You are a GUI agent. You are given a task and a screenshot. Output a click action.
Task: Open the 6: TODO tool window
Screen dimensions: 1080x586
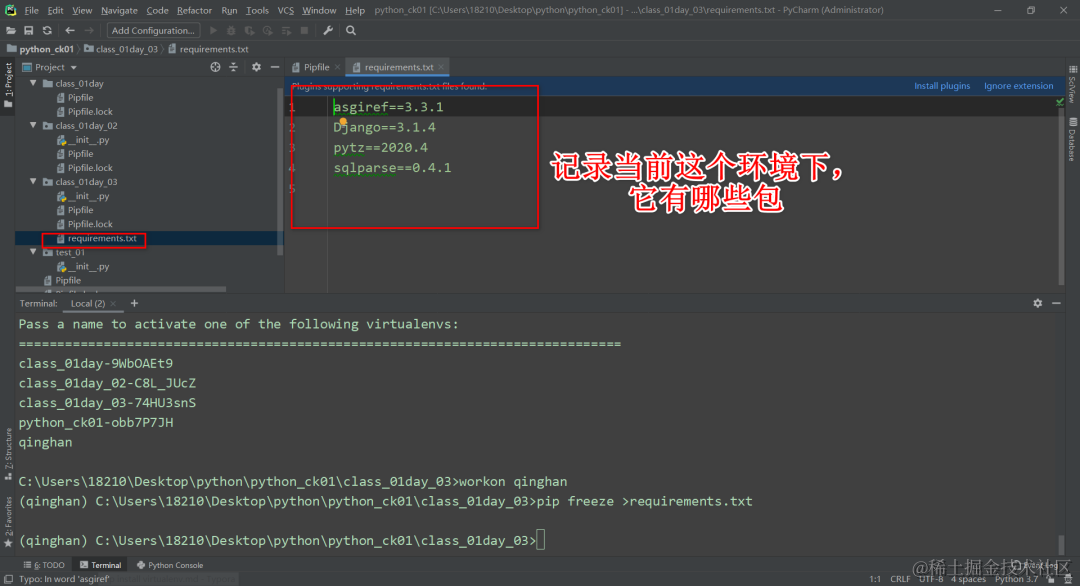[x=44, y=565]
